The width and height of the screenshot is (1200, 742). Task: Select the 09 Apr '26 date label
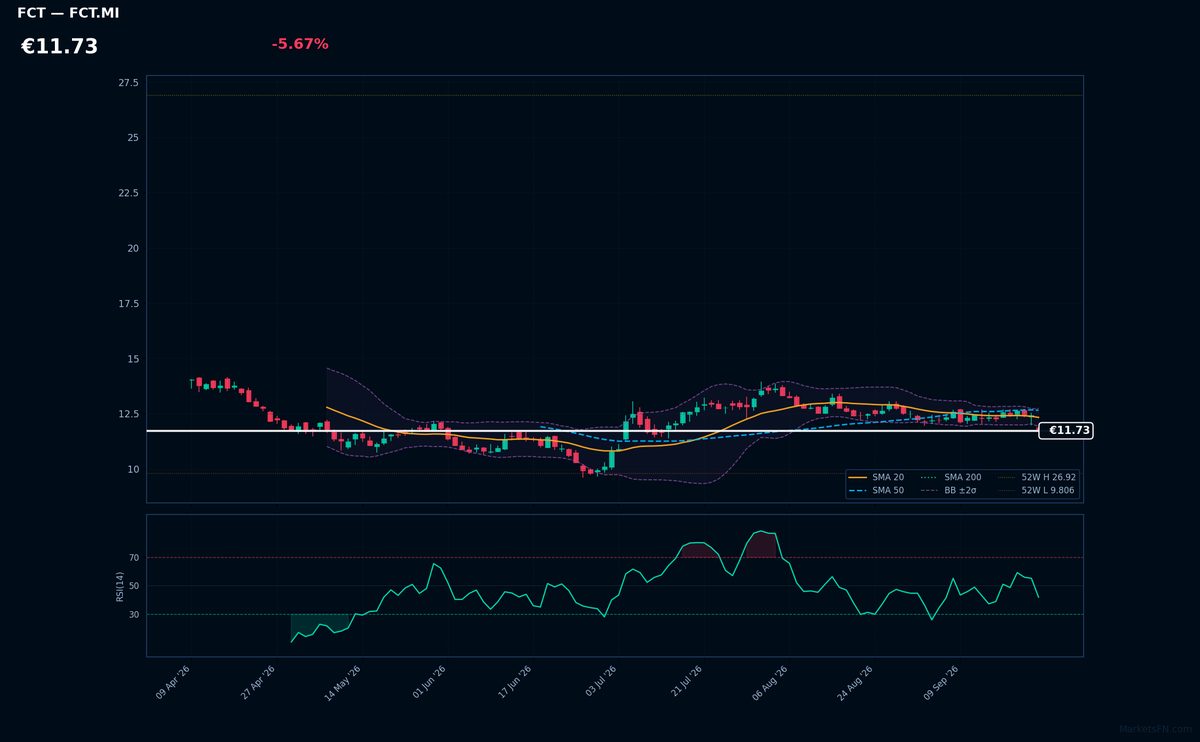[x=173, y=683]
